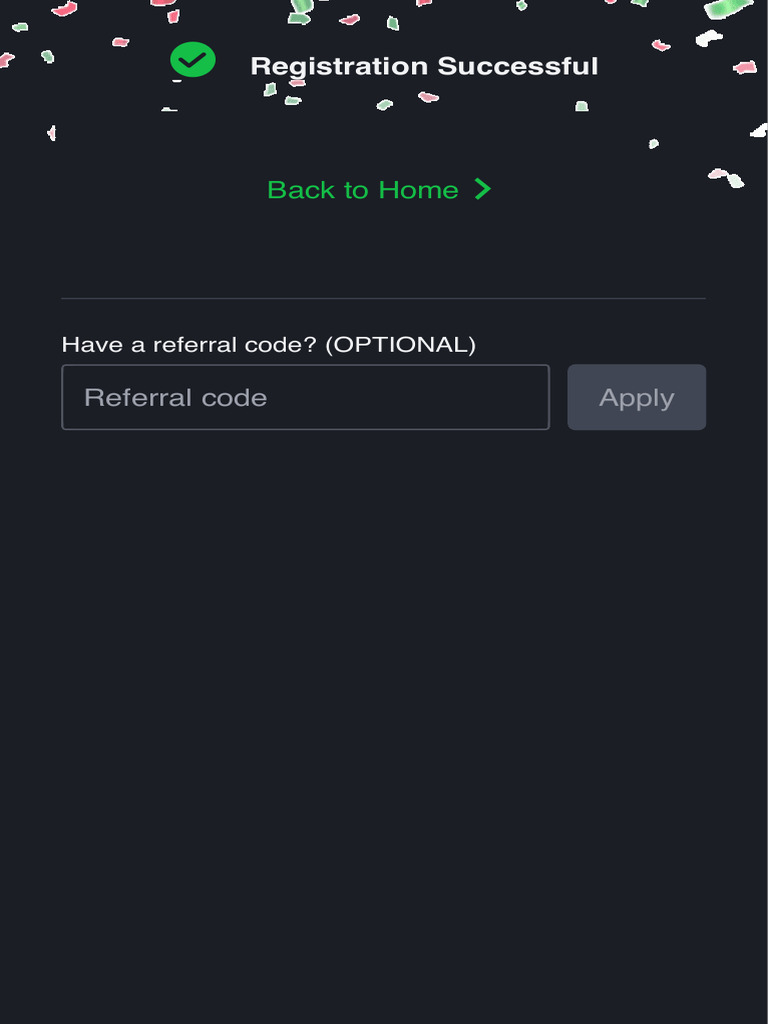Click the white confetti above the pink one at top-right
The width and height of the screenshot is (768, 1024).
click(709, 38)
